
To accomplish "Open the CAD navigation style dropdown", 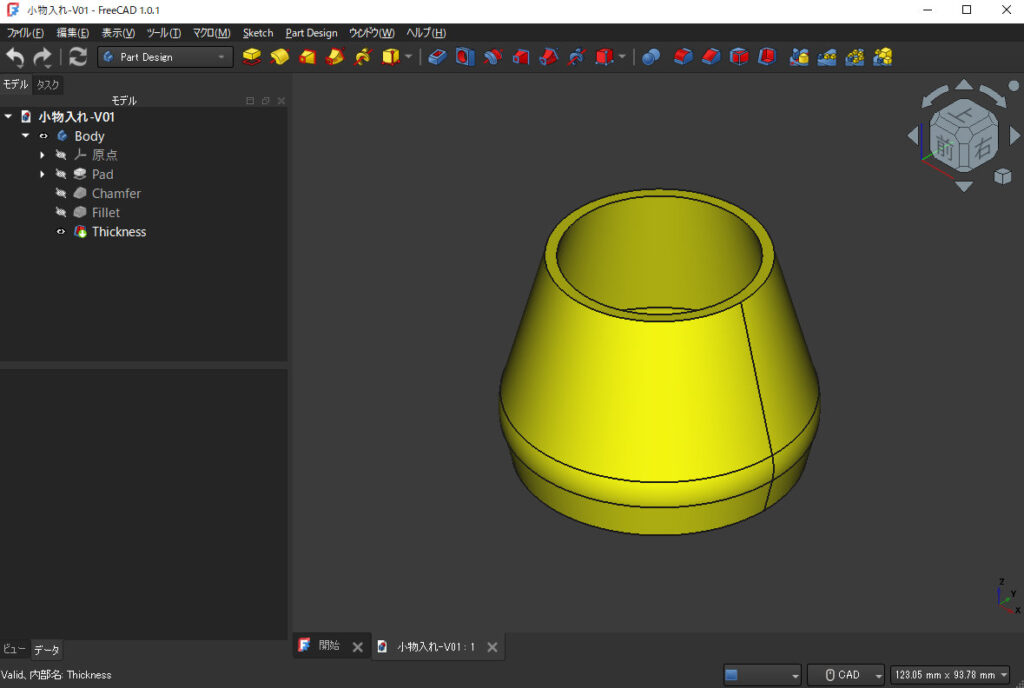I will [x=846, y=675].
